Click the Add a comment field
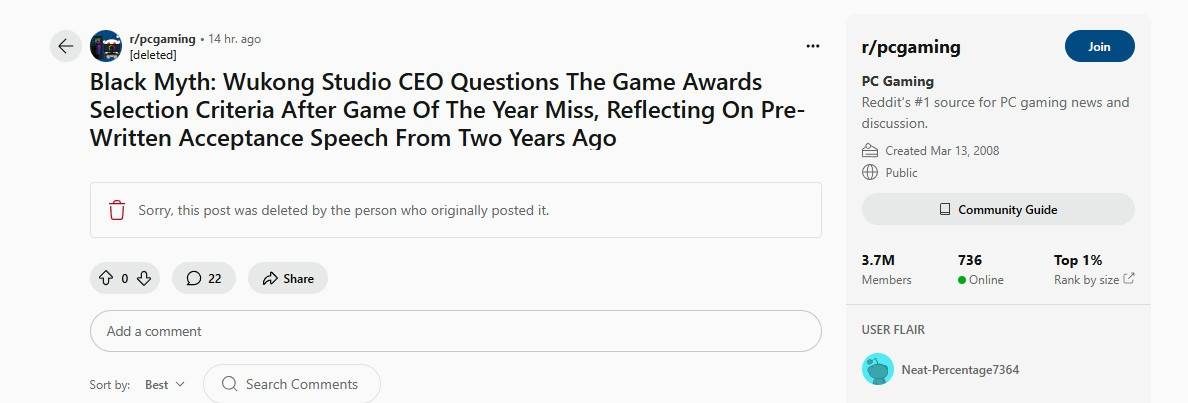 click(455, 331)
